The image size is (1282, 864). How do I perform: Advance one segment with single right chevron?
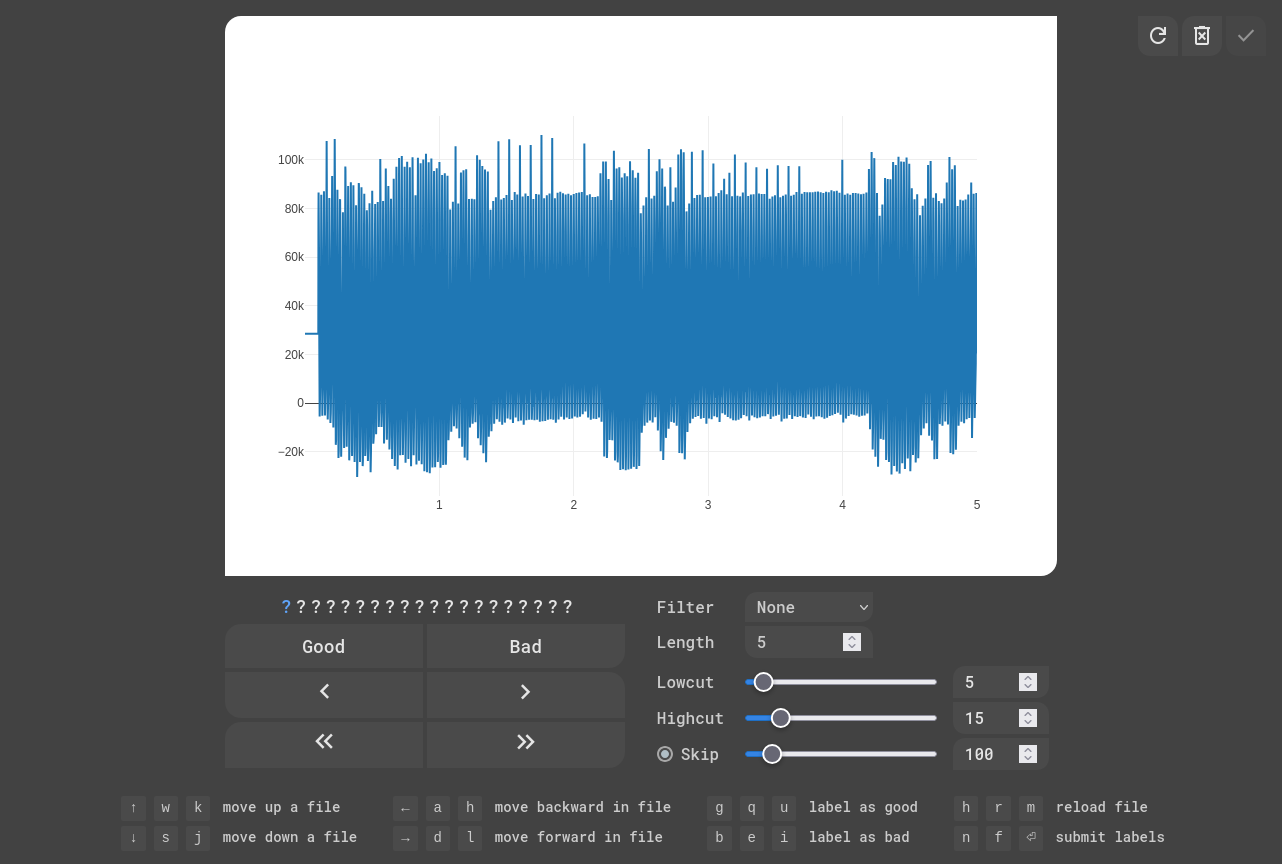(526, 692)
